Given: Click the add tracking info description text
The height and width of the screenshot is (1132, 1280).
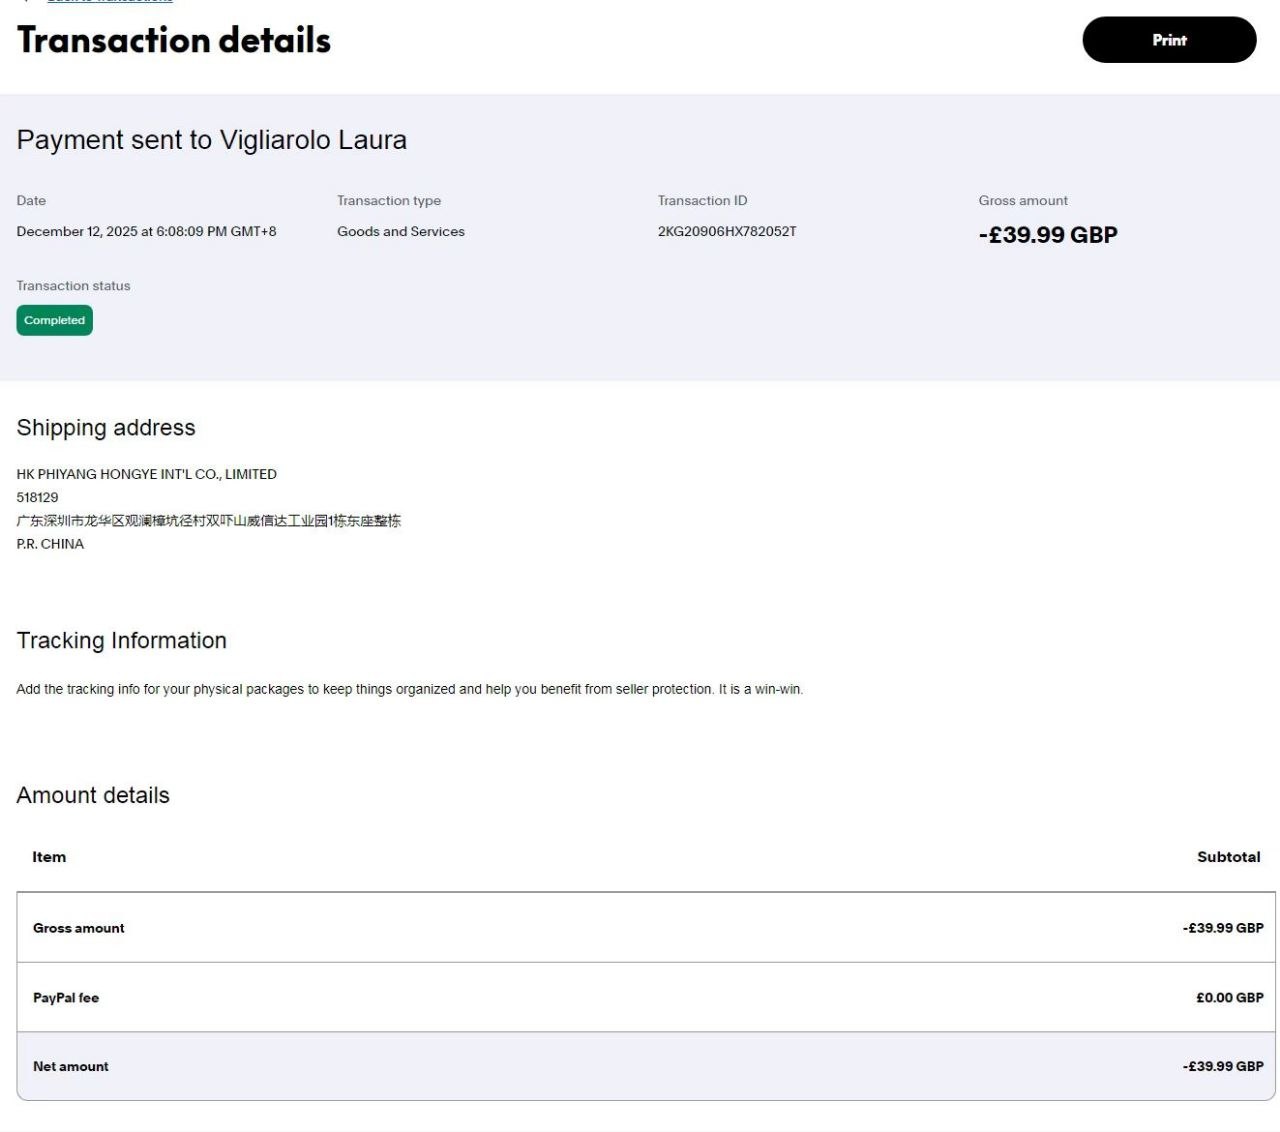Looking at the screenshot, I should (x=409, y=689).
